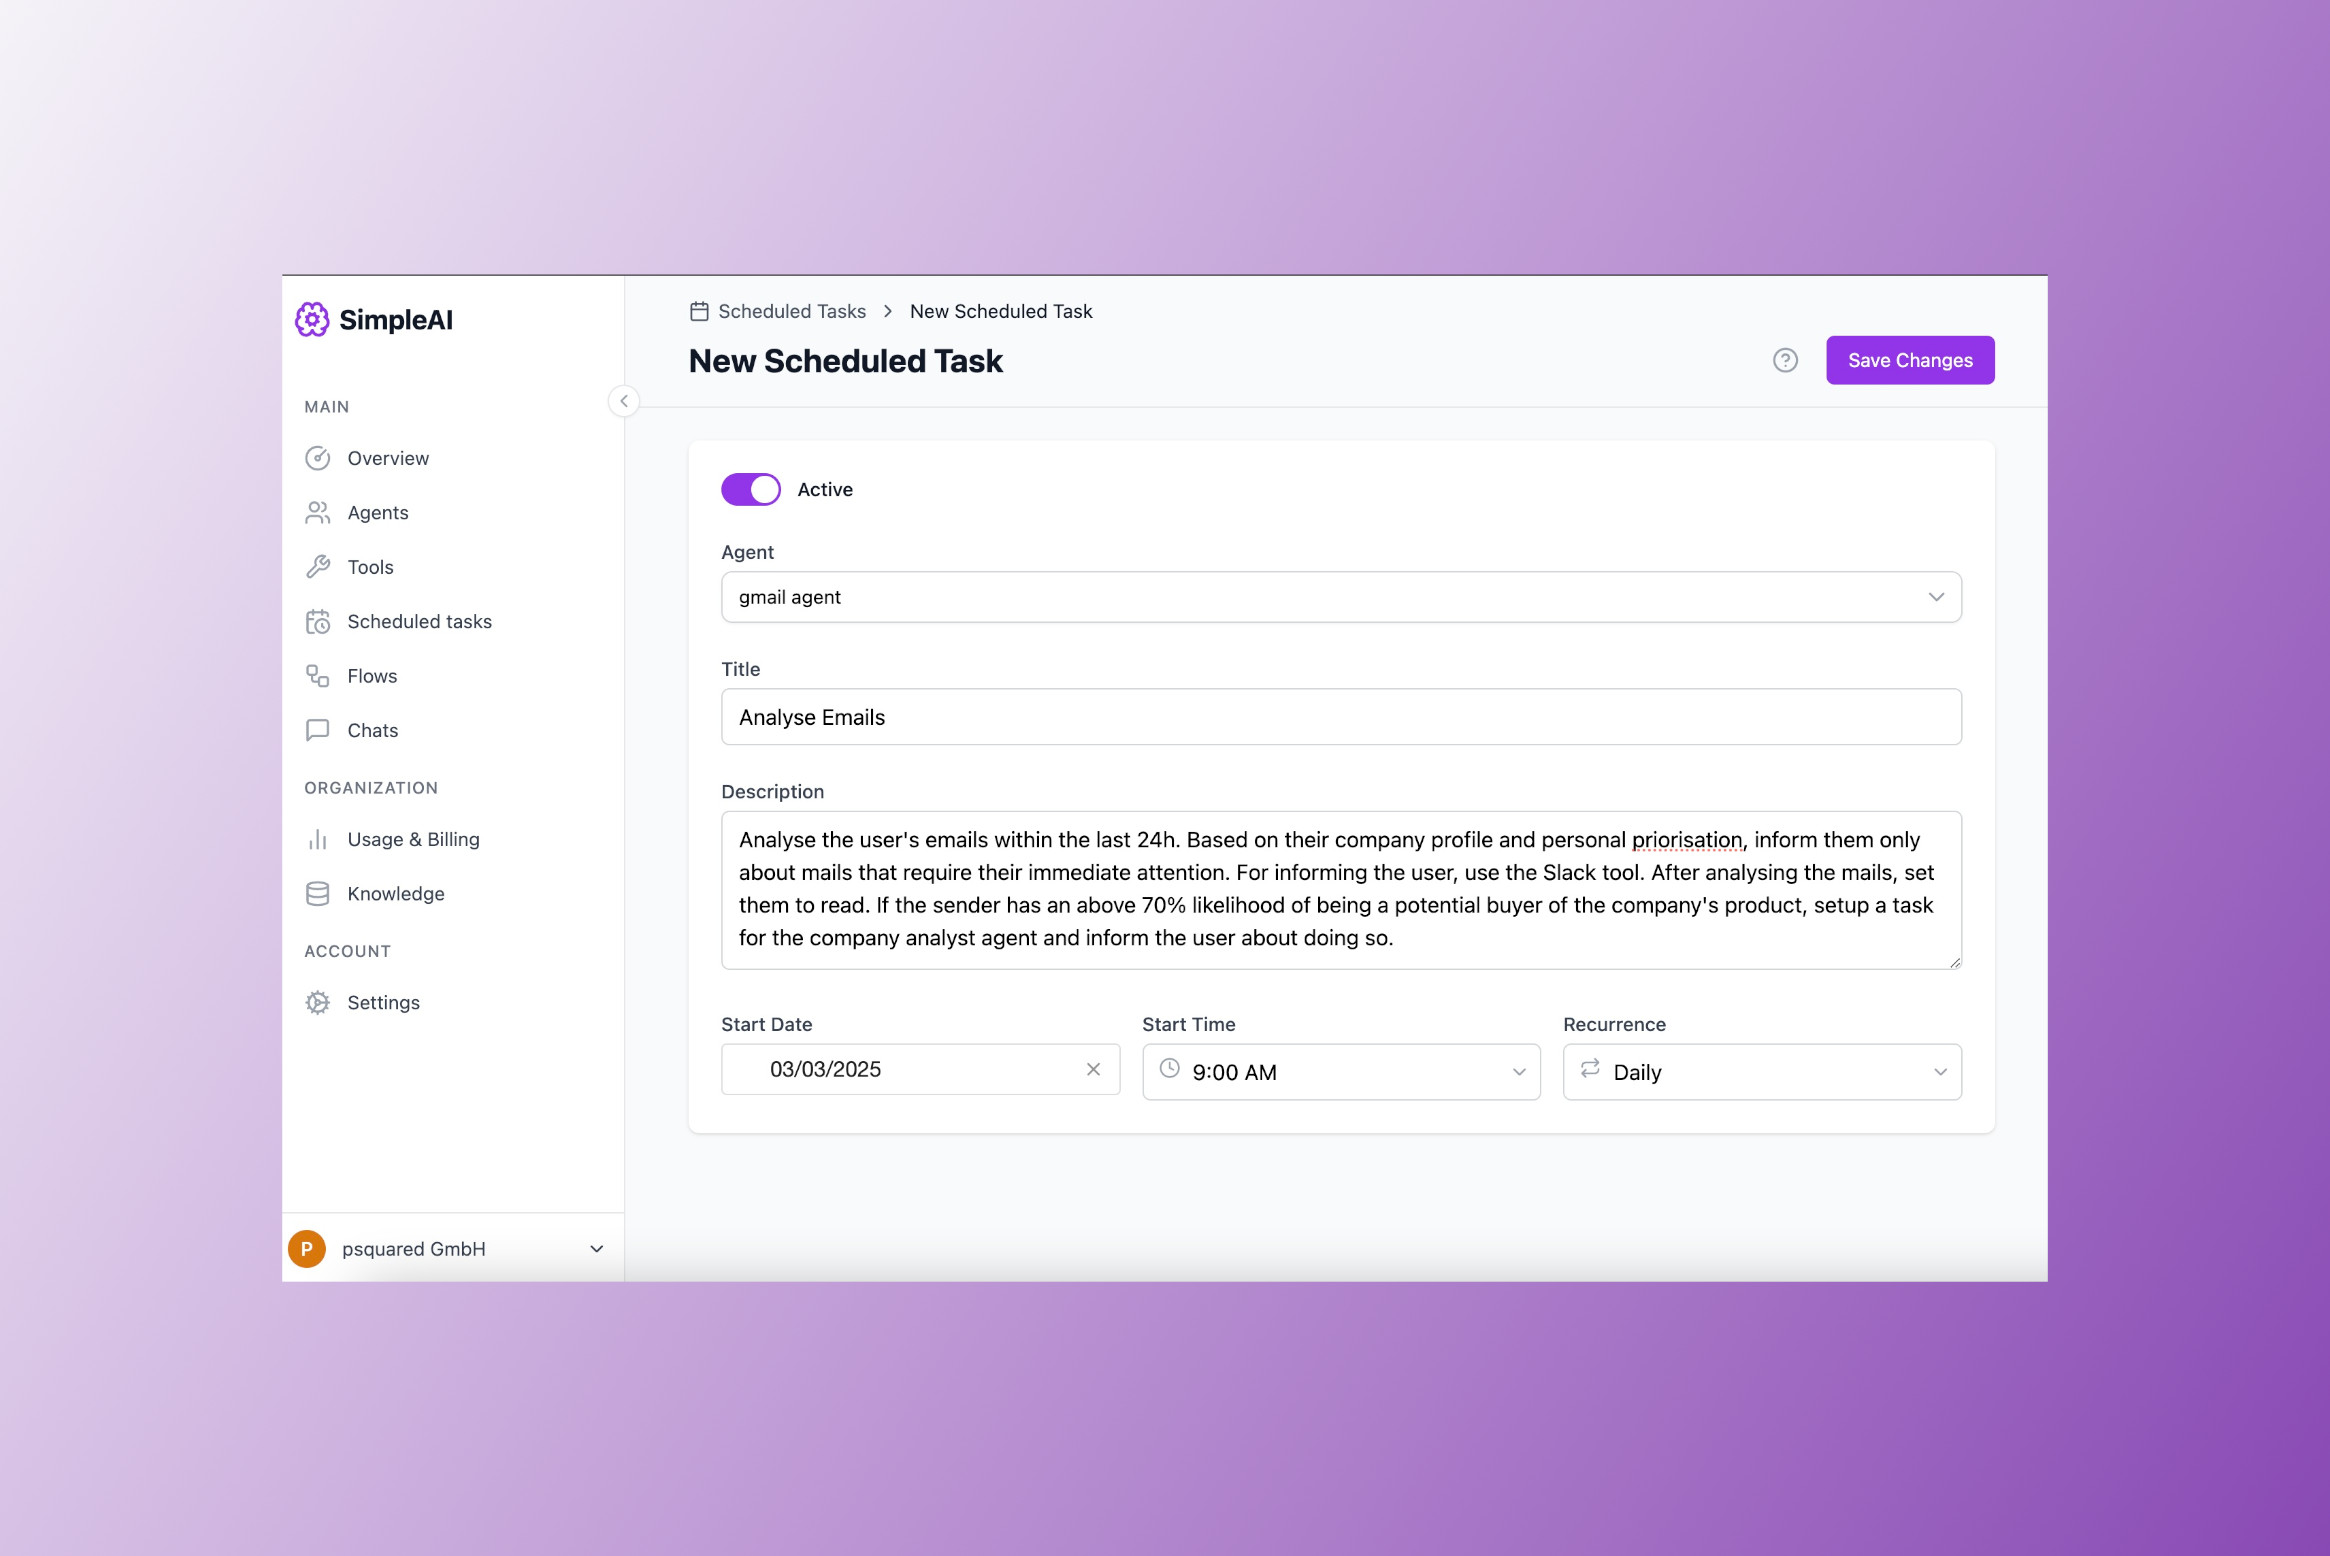Open the Agent dropdown showing gmail agent
Viewport: 2330px width, 1556px height.
(1341, 597)
